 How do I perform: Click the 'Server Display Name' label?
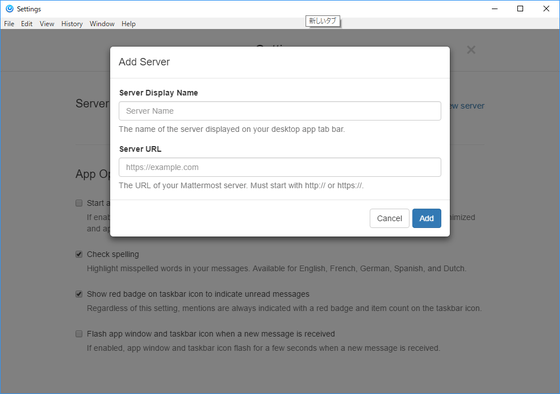tap(159, 93)
